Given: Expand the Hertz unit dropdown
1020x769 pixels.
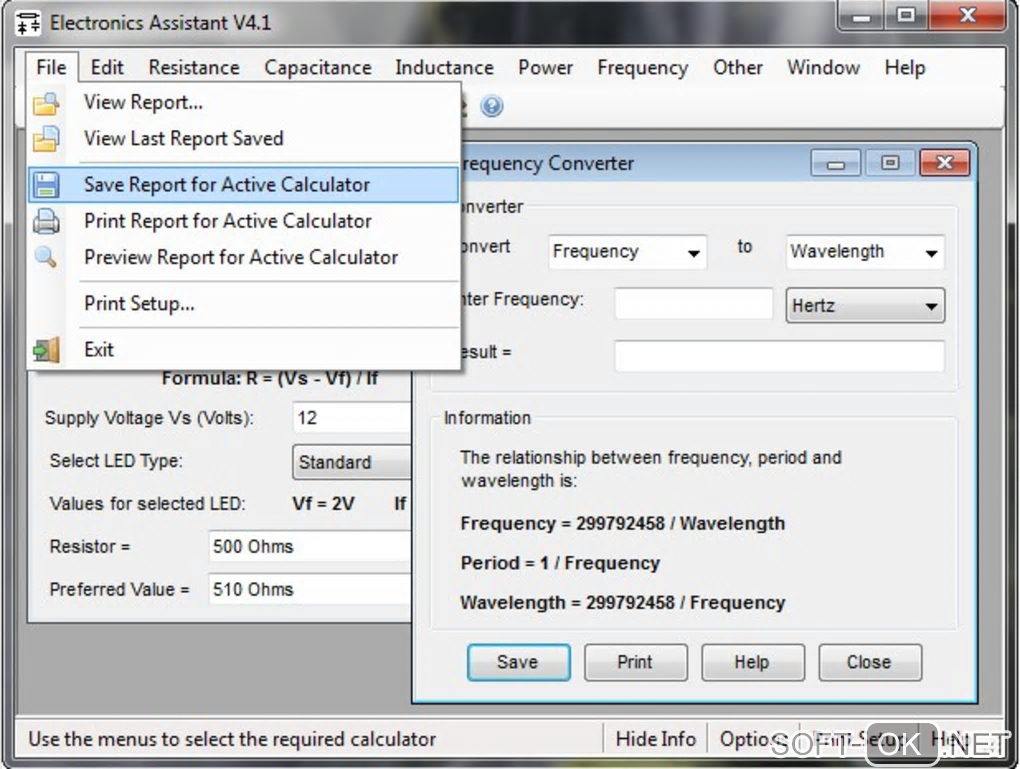Looking at the screenshot, I should (x=865, y=305).
